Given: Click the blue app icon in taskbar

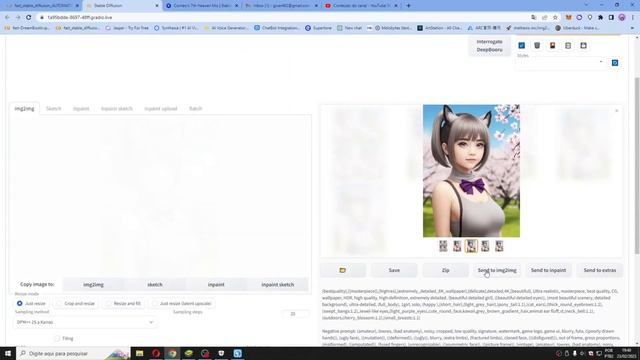Looking at the screenshot, I should [238, 353].
